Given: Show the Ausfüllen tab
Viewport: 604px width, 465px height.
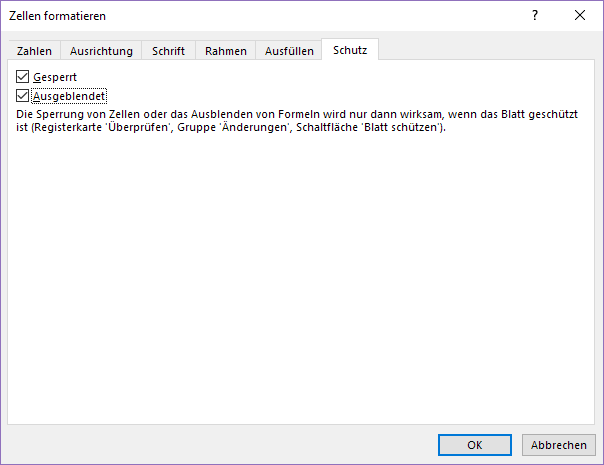Looking at the screenshot, I should tap(289, 51).
